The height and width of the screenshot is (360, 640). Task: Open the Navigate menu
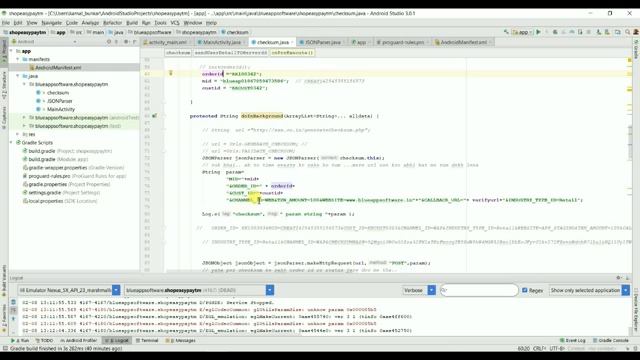coord(51,23)
